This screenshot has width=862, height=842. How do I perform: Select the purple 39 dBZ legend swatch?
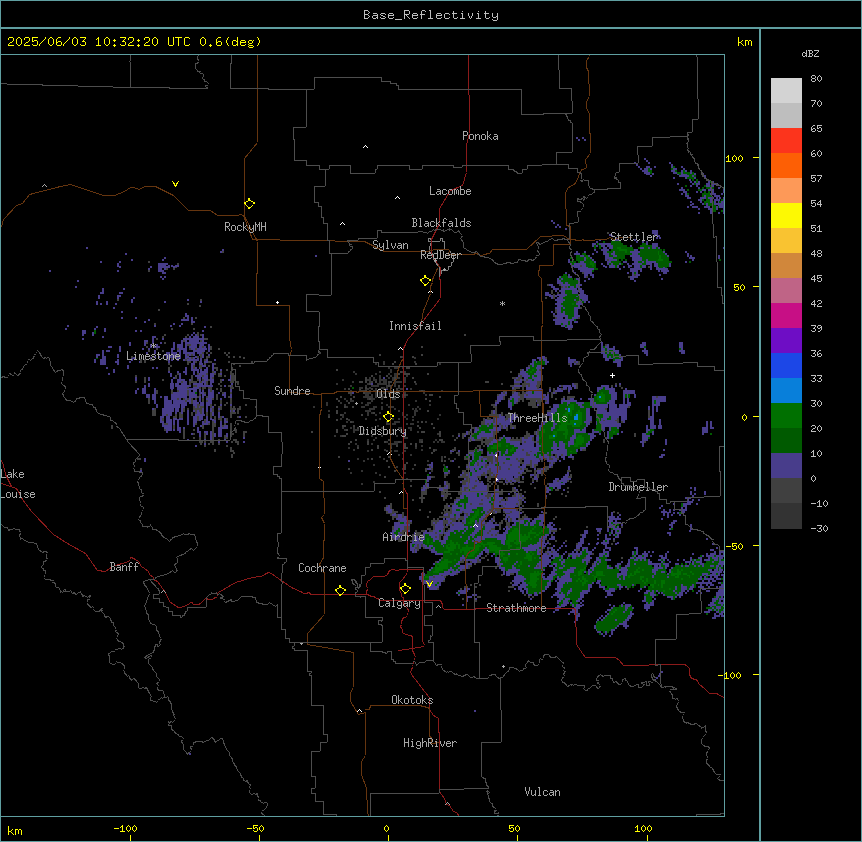point(786,340)
